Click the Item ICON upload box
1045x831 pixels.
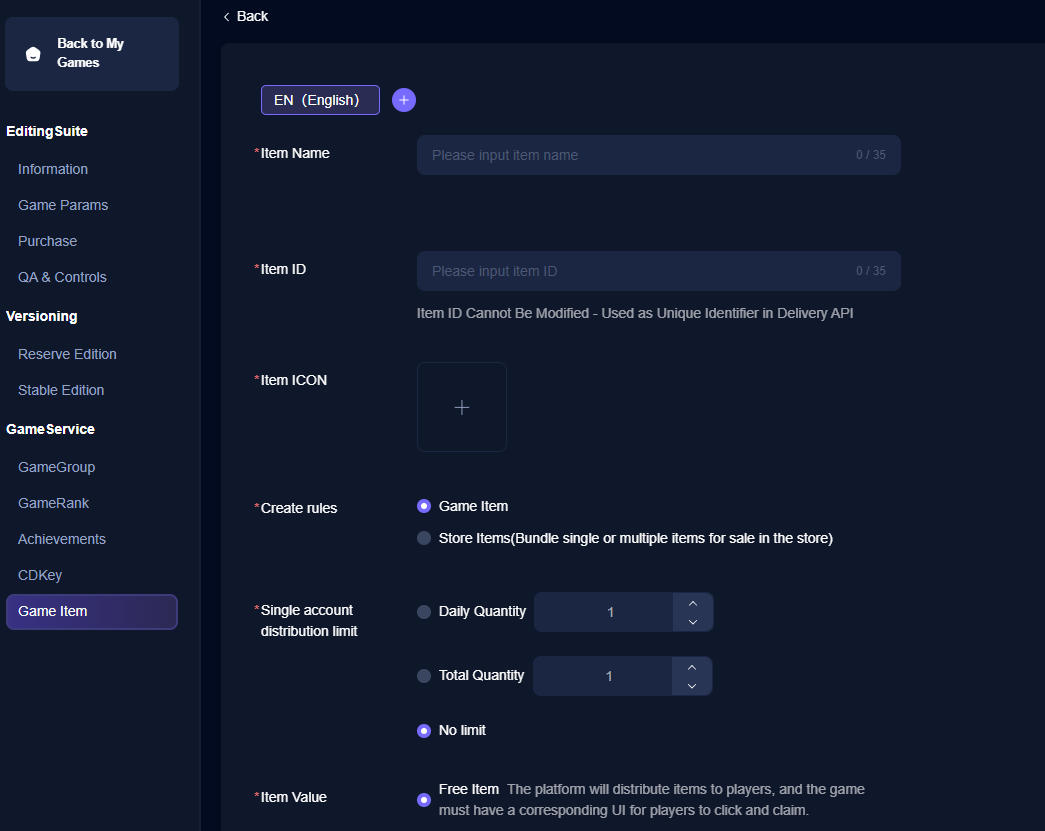click(461, 407)
